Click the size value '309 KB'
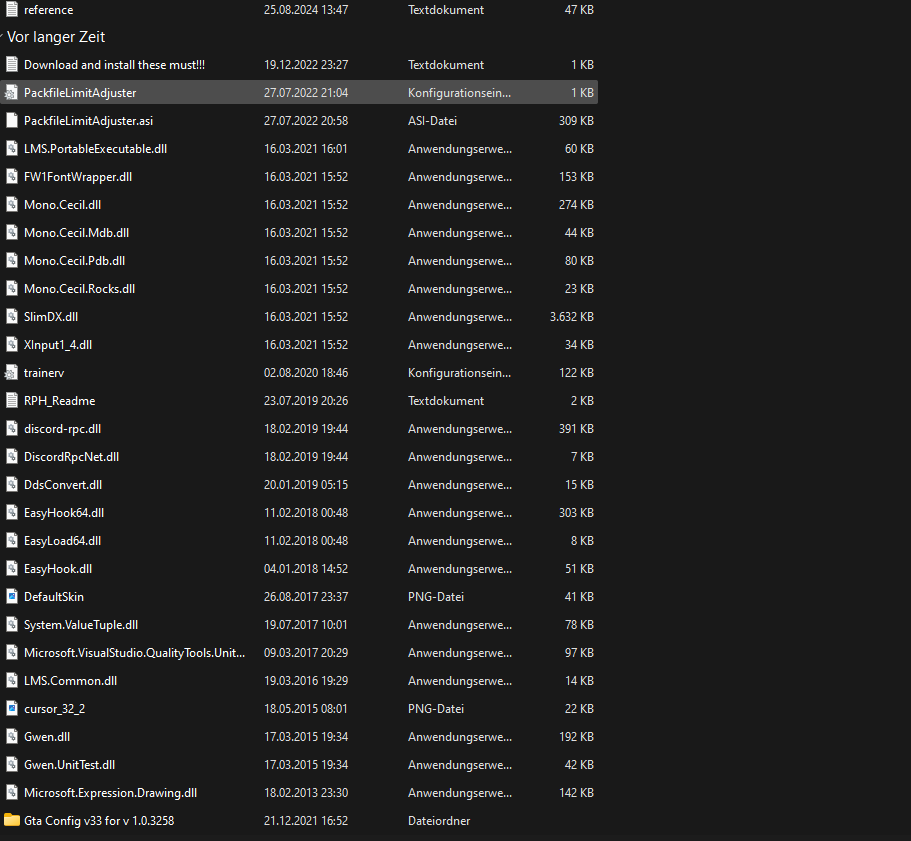 [576, 120]
